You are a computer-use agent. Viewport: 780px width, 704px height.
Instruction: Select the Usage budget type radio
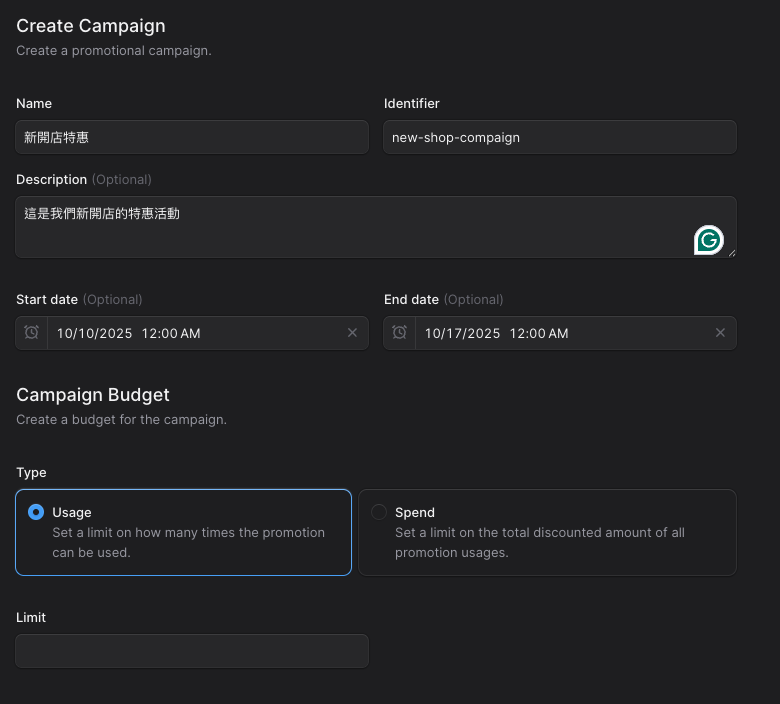36,512
